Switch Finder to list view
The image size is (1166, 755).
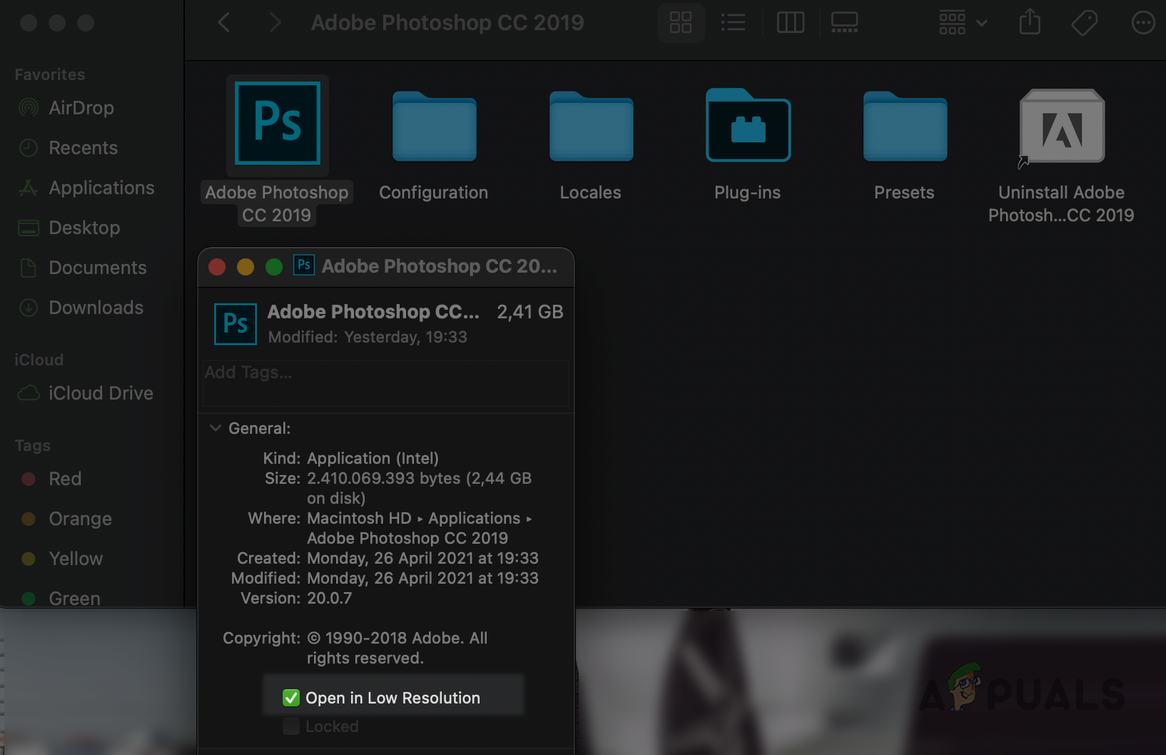[x=733, y=23]
